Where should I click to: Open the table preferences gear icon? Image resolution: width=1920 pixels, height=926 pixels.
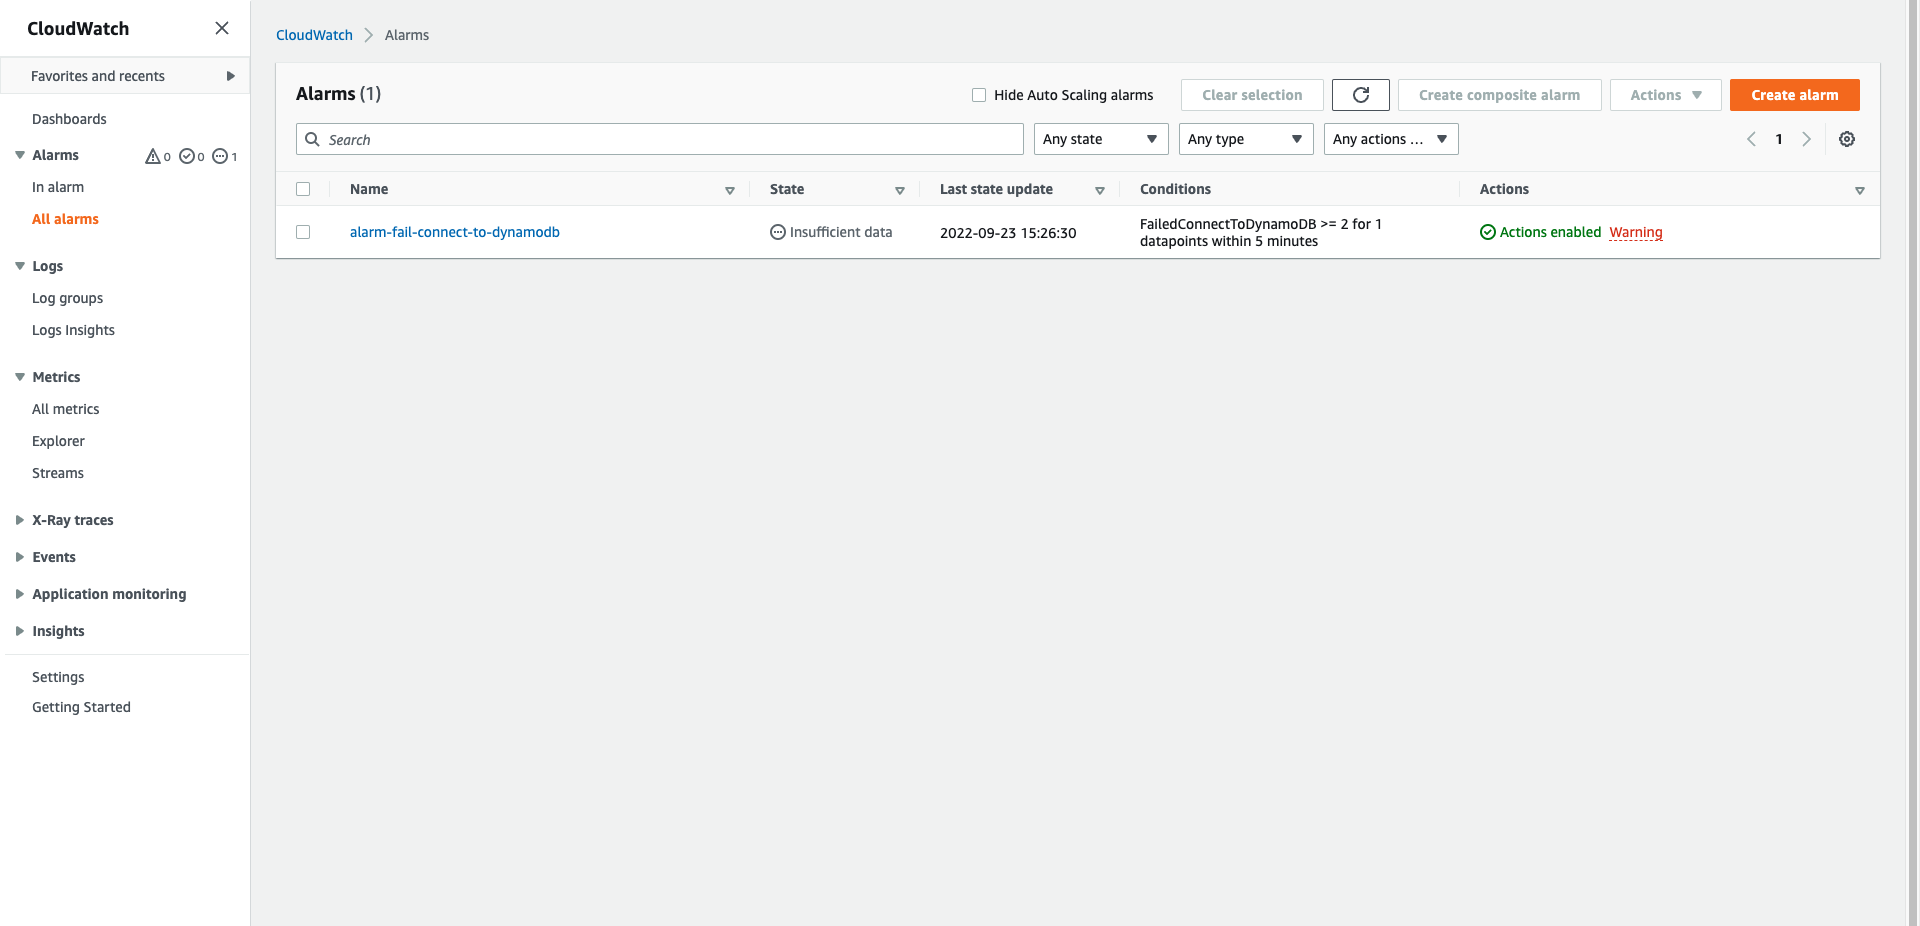click(1847, 139)
